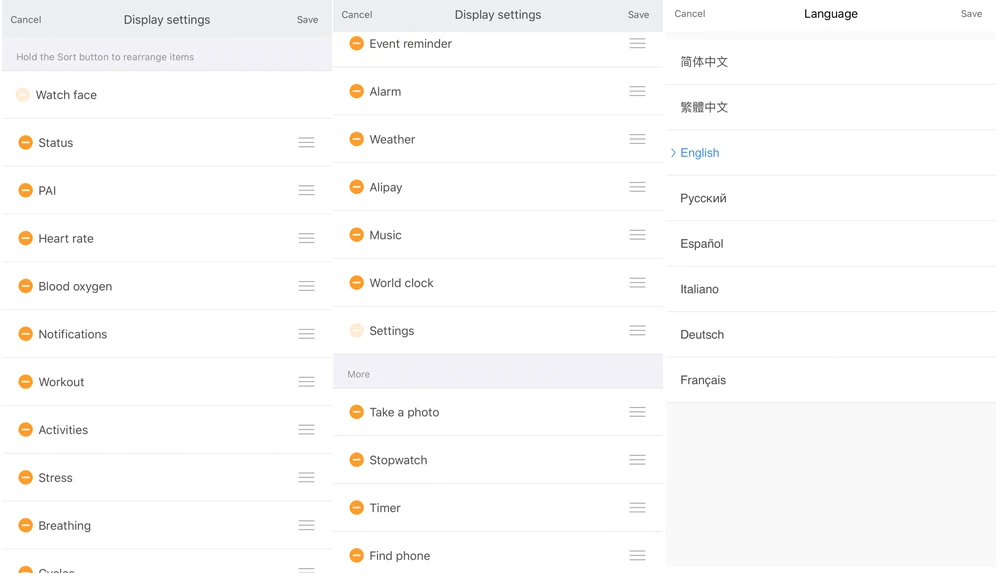Click the minus icon next to Heart rate
Viewport: 1000px width, 582px height.
click(26, 239)
